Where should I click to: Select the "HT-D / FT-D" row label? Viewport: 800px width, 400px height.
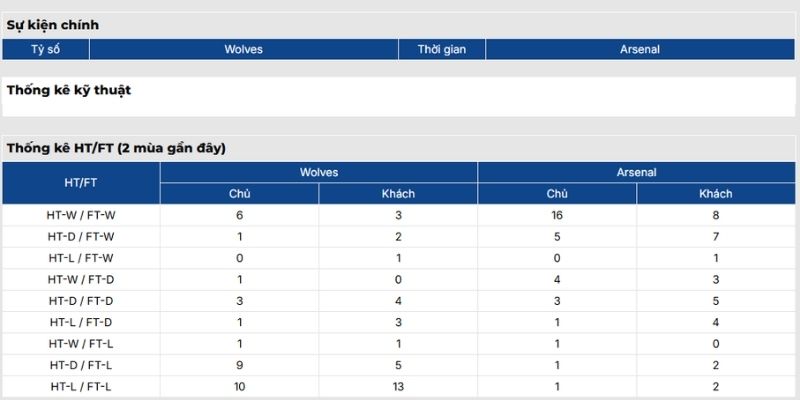(x=80, y=301)
